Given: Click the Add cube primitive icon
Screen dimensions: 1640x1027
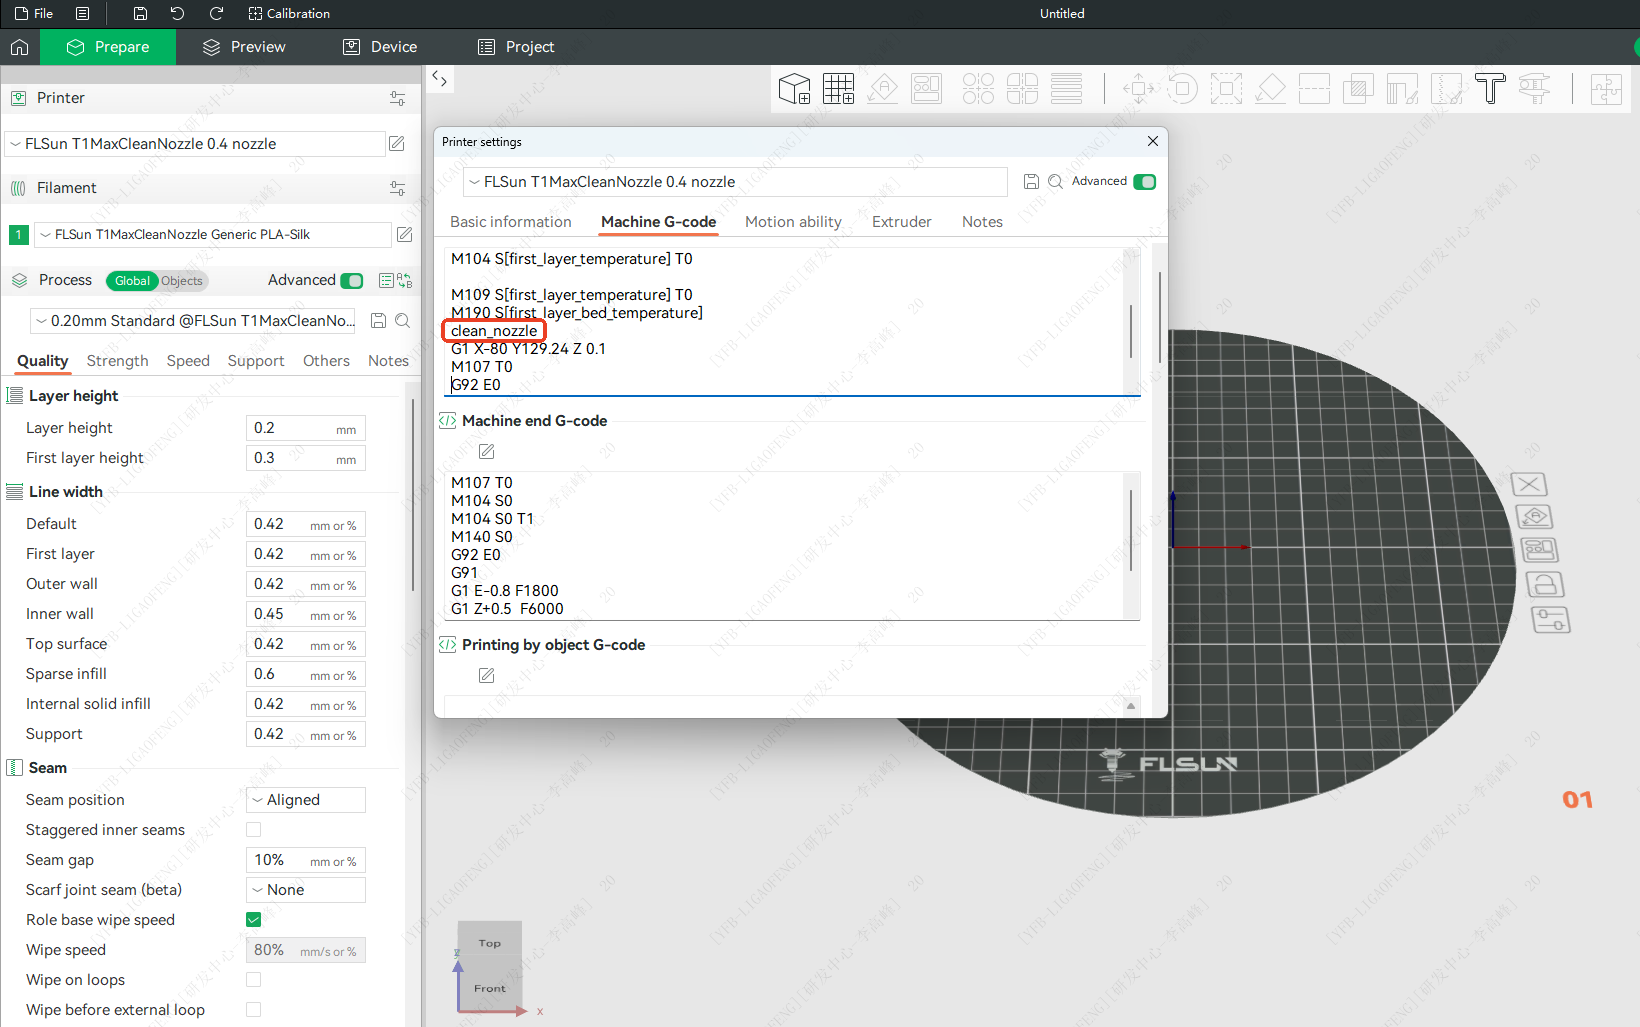Looking at the screenshot, I should pos(794,89).
